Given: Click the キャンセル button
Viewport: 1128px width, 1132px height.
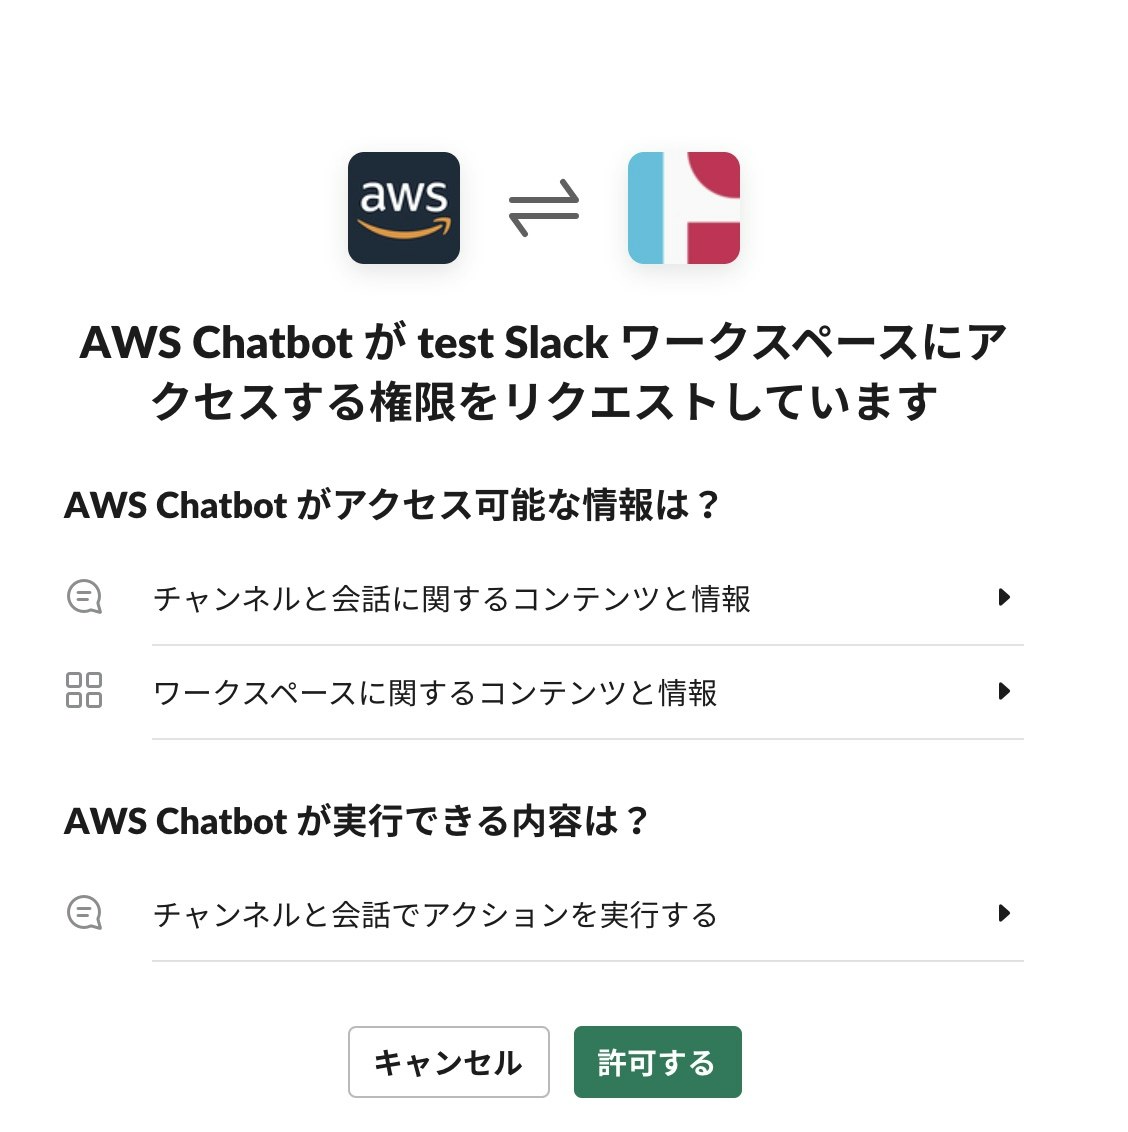Looking at the screenshot, I should tap(448, 1062).
